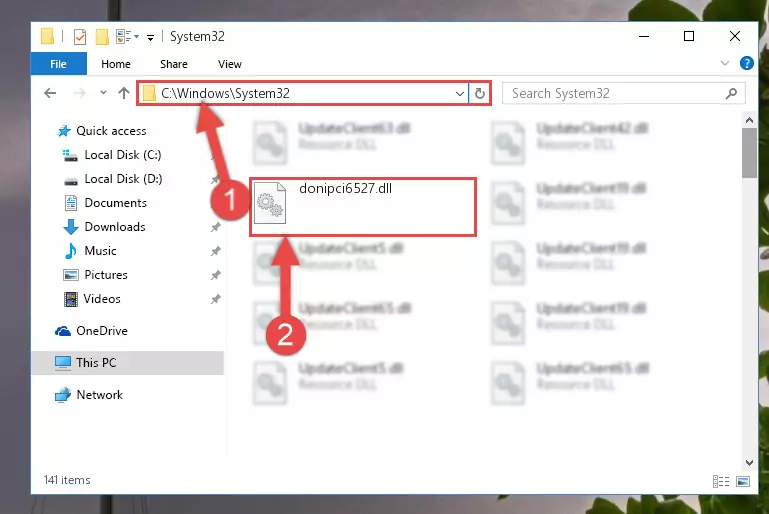The width and height of the screenshot is (769, 514).
Task: Switch to Details view layout icon
Action: (720, 482)
